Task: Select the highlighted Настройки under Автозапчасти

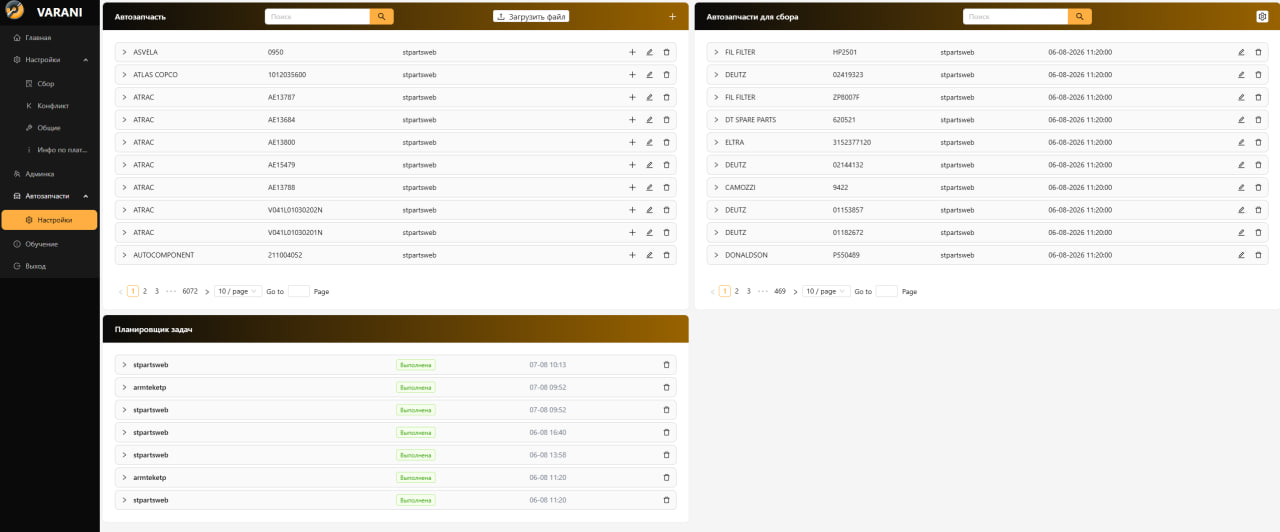Action: [x=50, y=220]
